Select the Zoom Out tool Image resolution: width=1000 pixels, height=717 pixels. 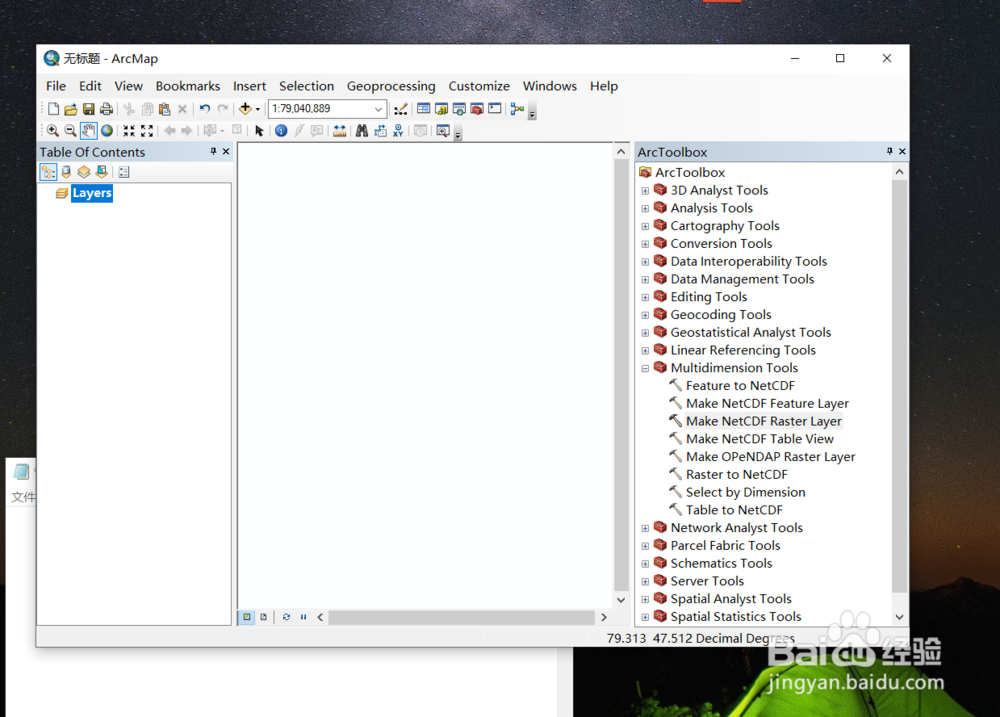71,131
